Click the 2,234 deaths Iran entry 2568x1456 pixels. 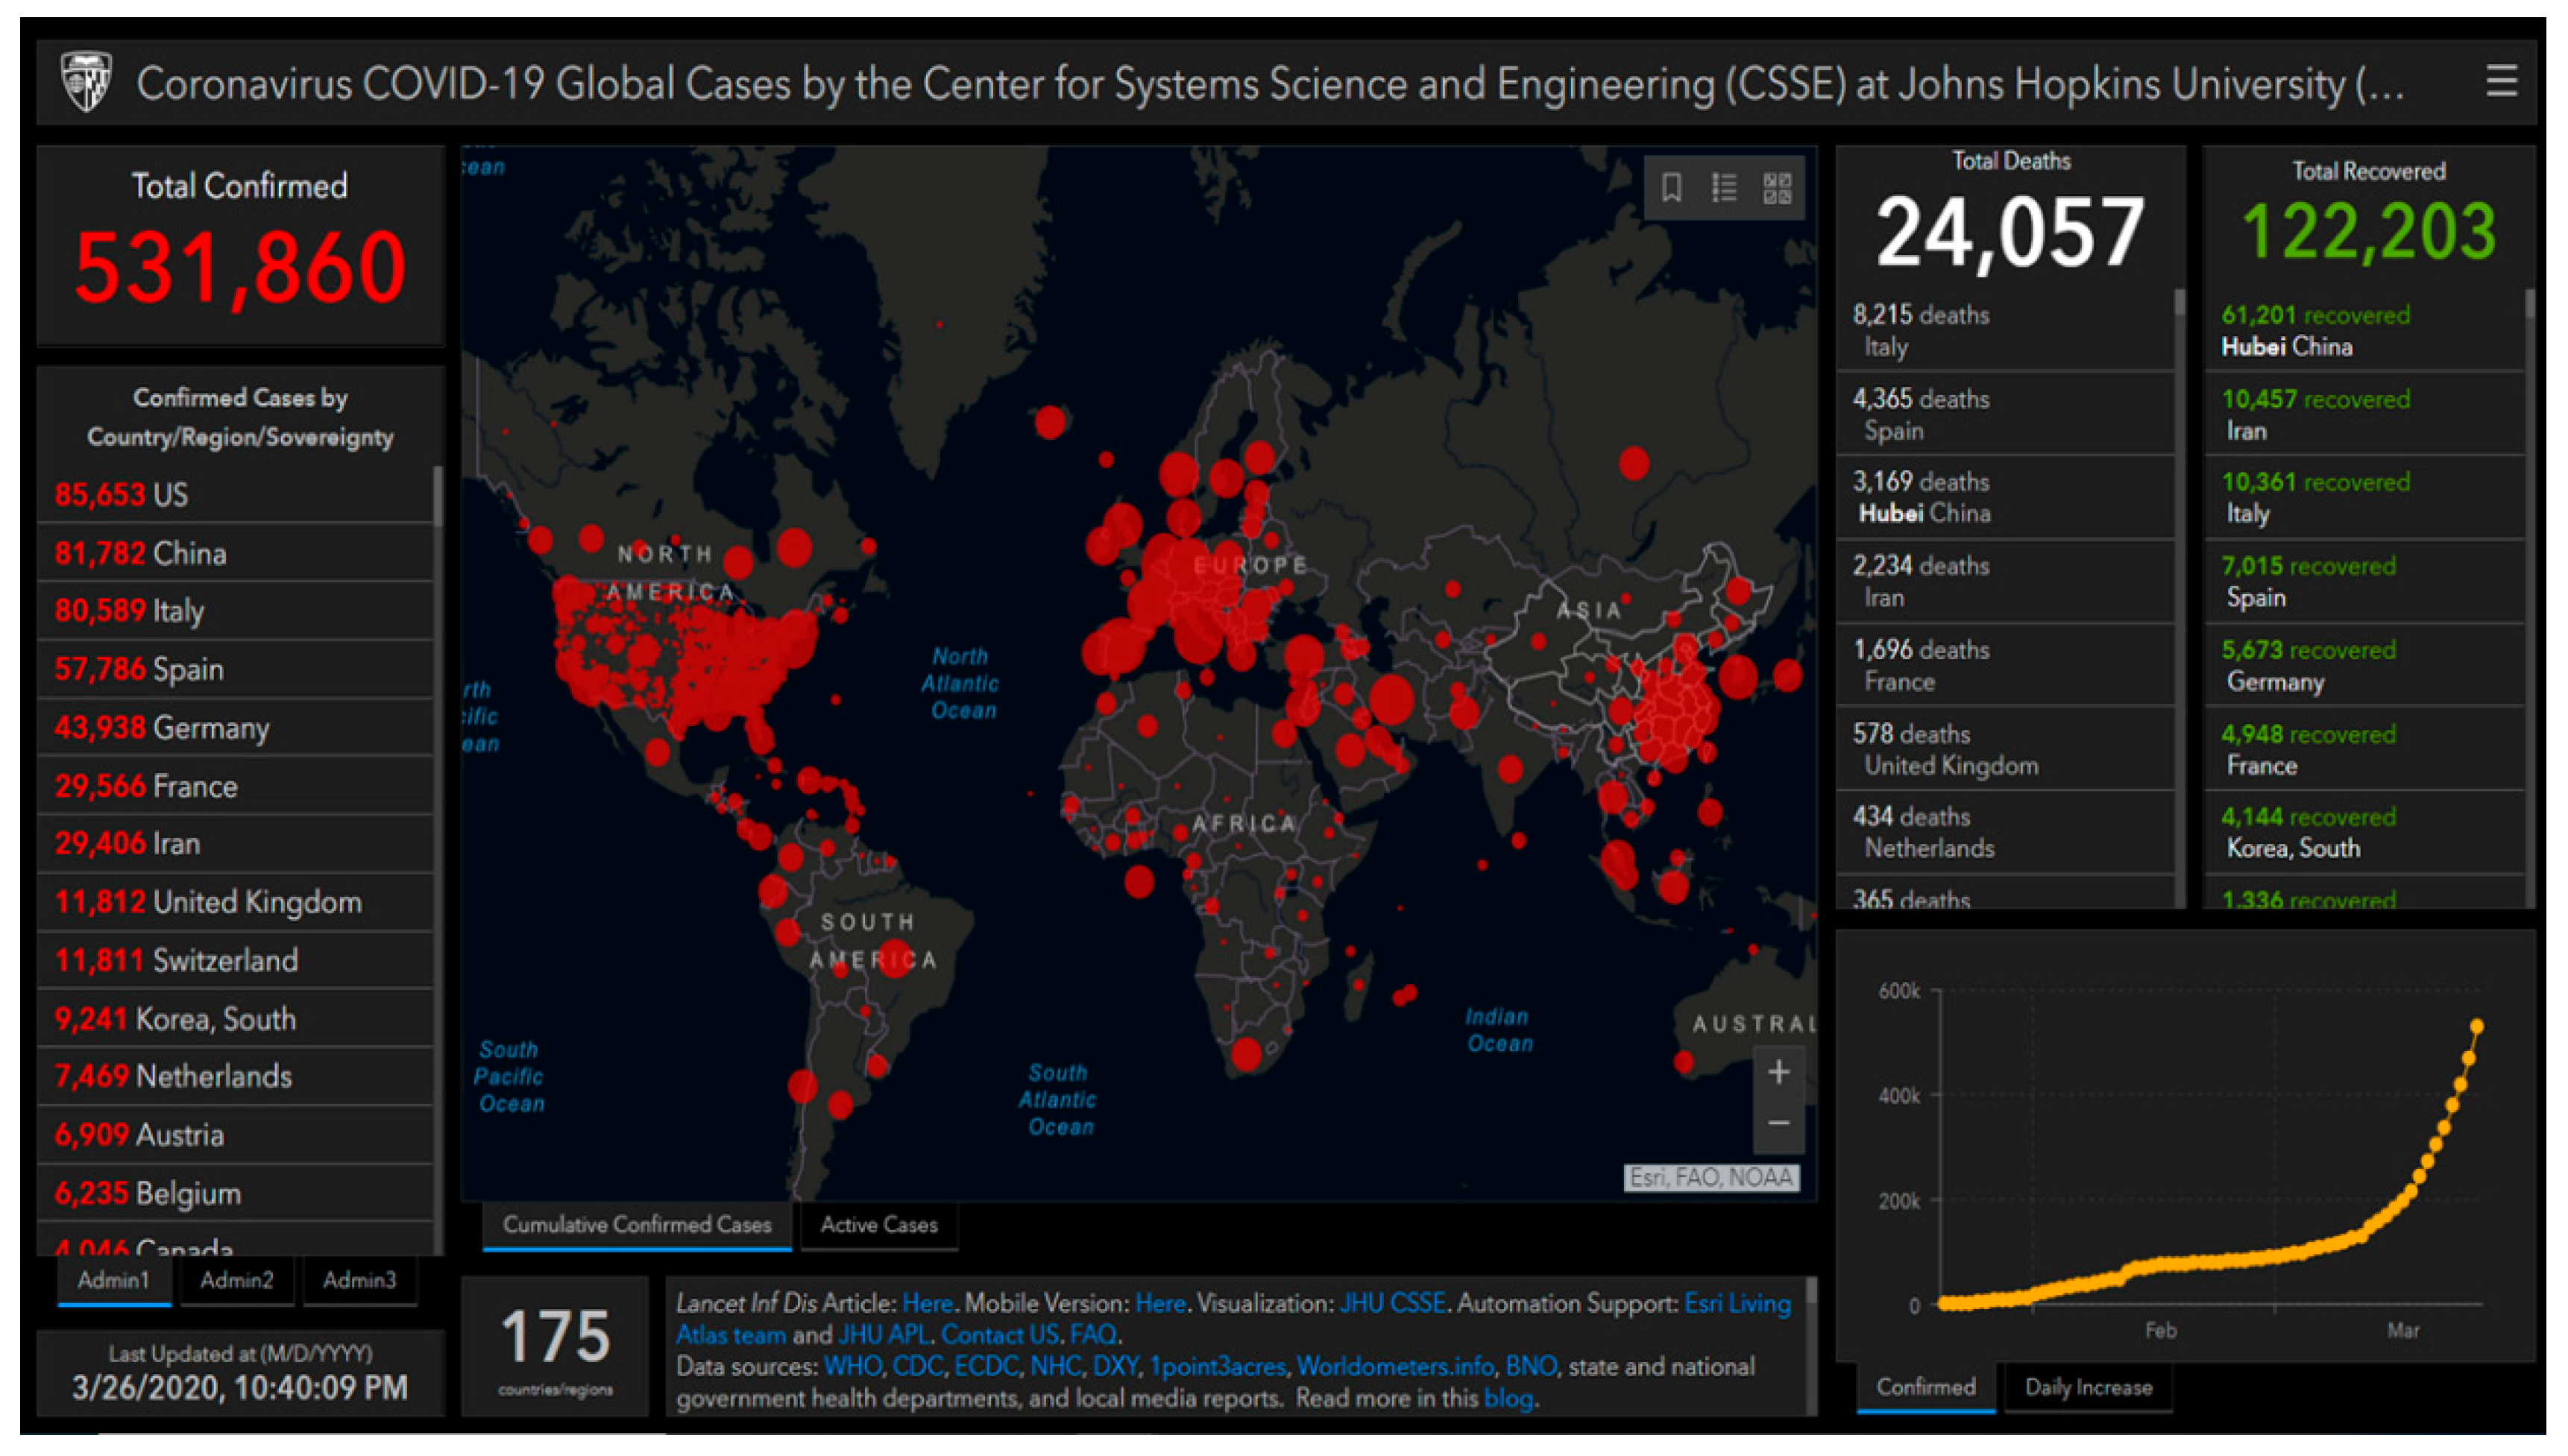(x=2005, y=581)
